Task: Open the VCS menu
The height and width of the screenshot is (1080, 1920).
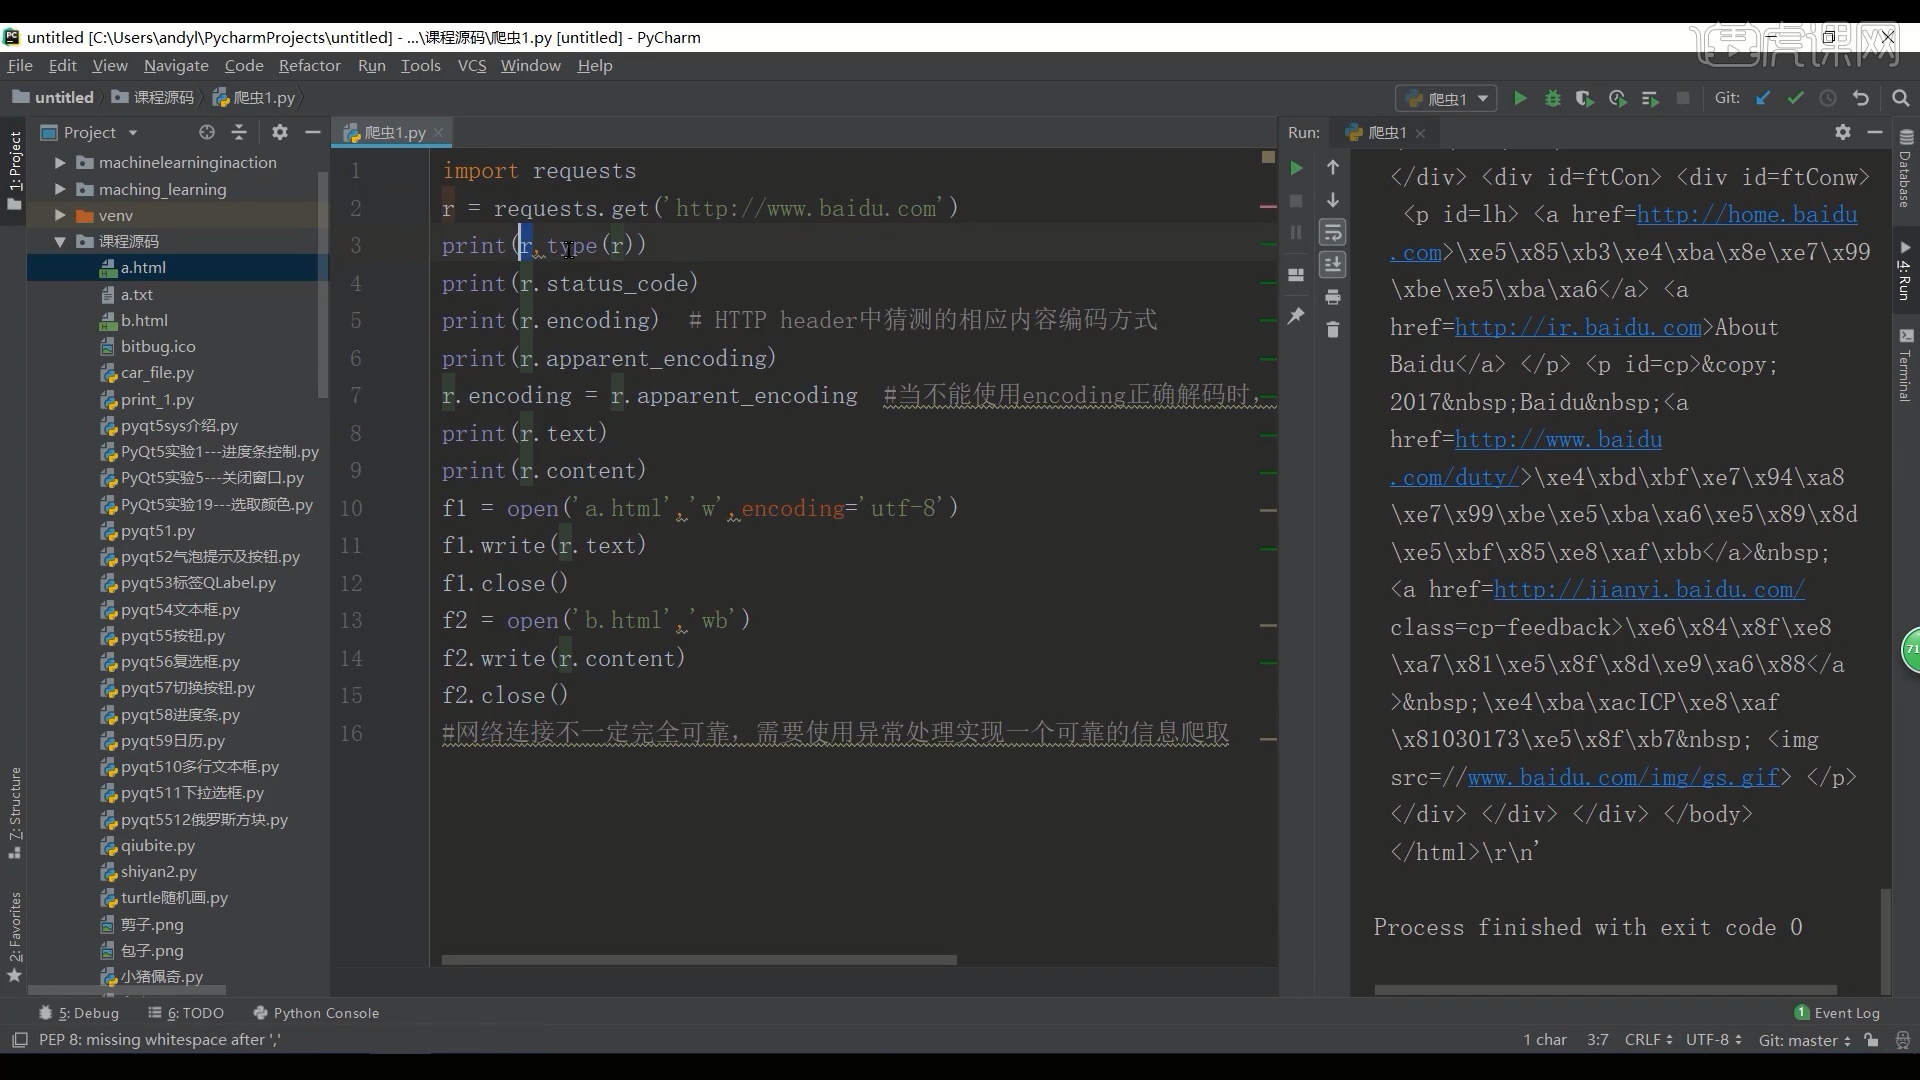Action: [471, 65]
